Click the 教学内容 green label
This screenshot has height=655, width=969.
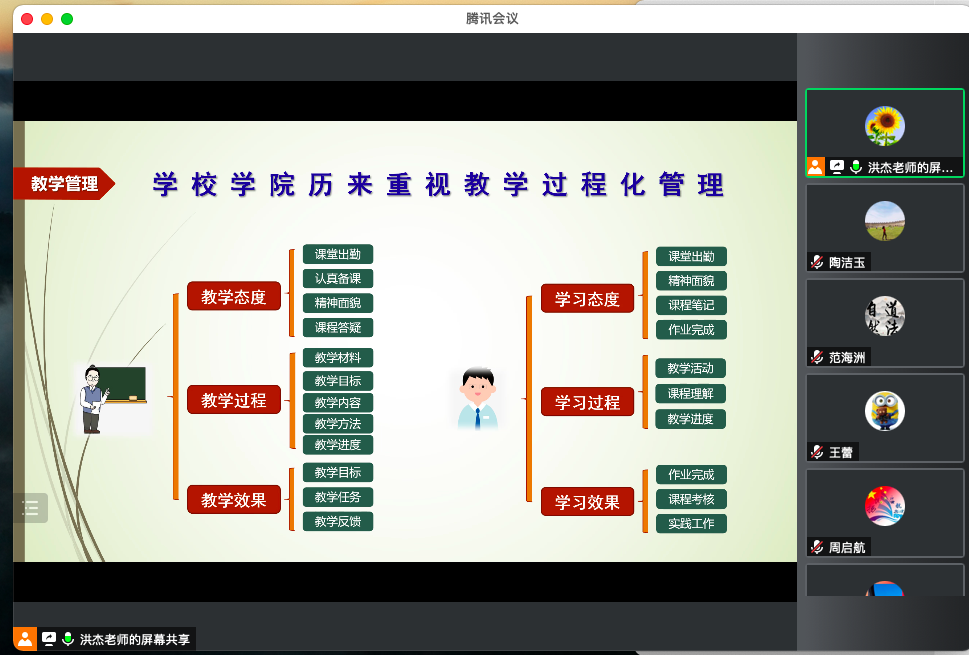[x=338, y=402]
